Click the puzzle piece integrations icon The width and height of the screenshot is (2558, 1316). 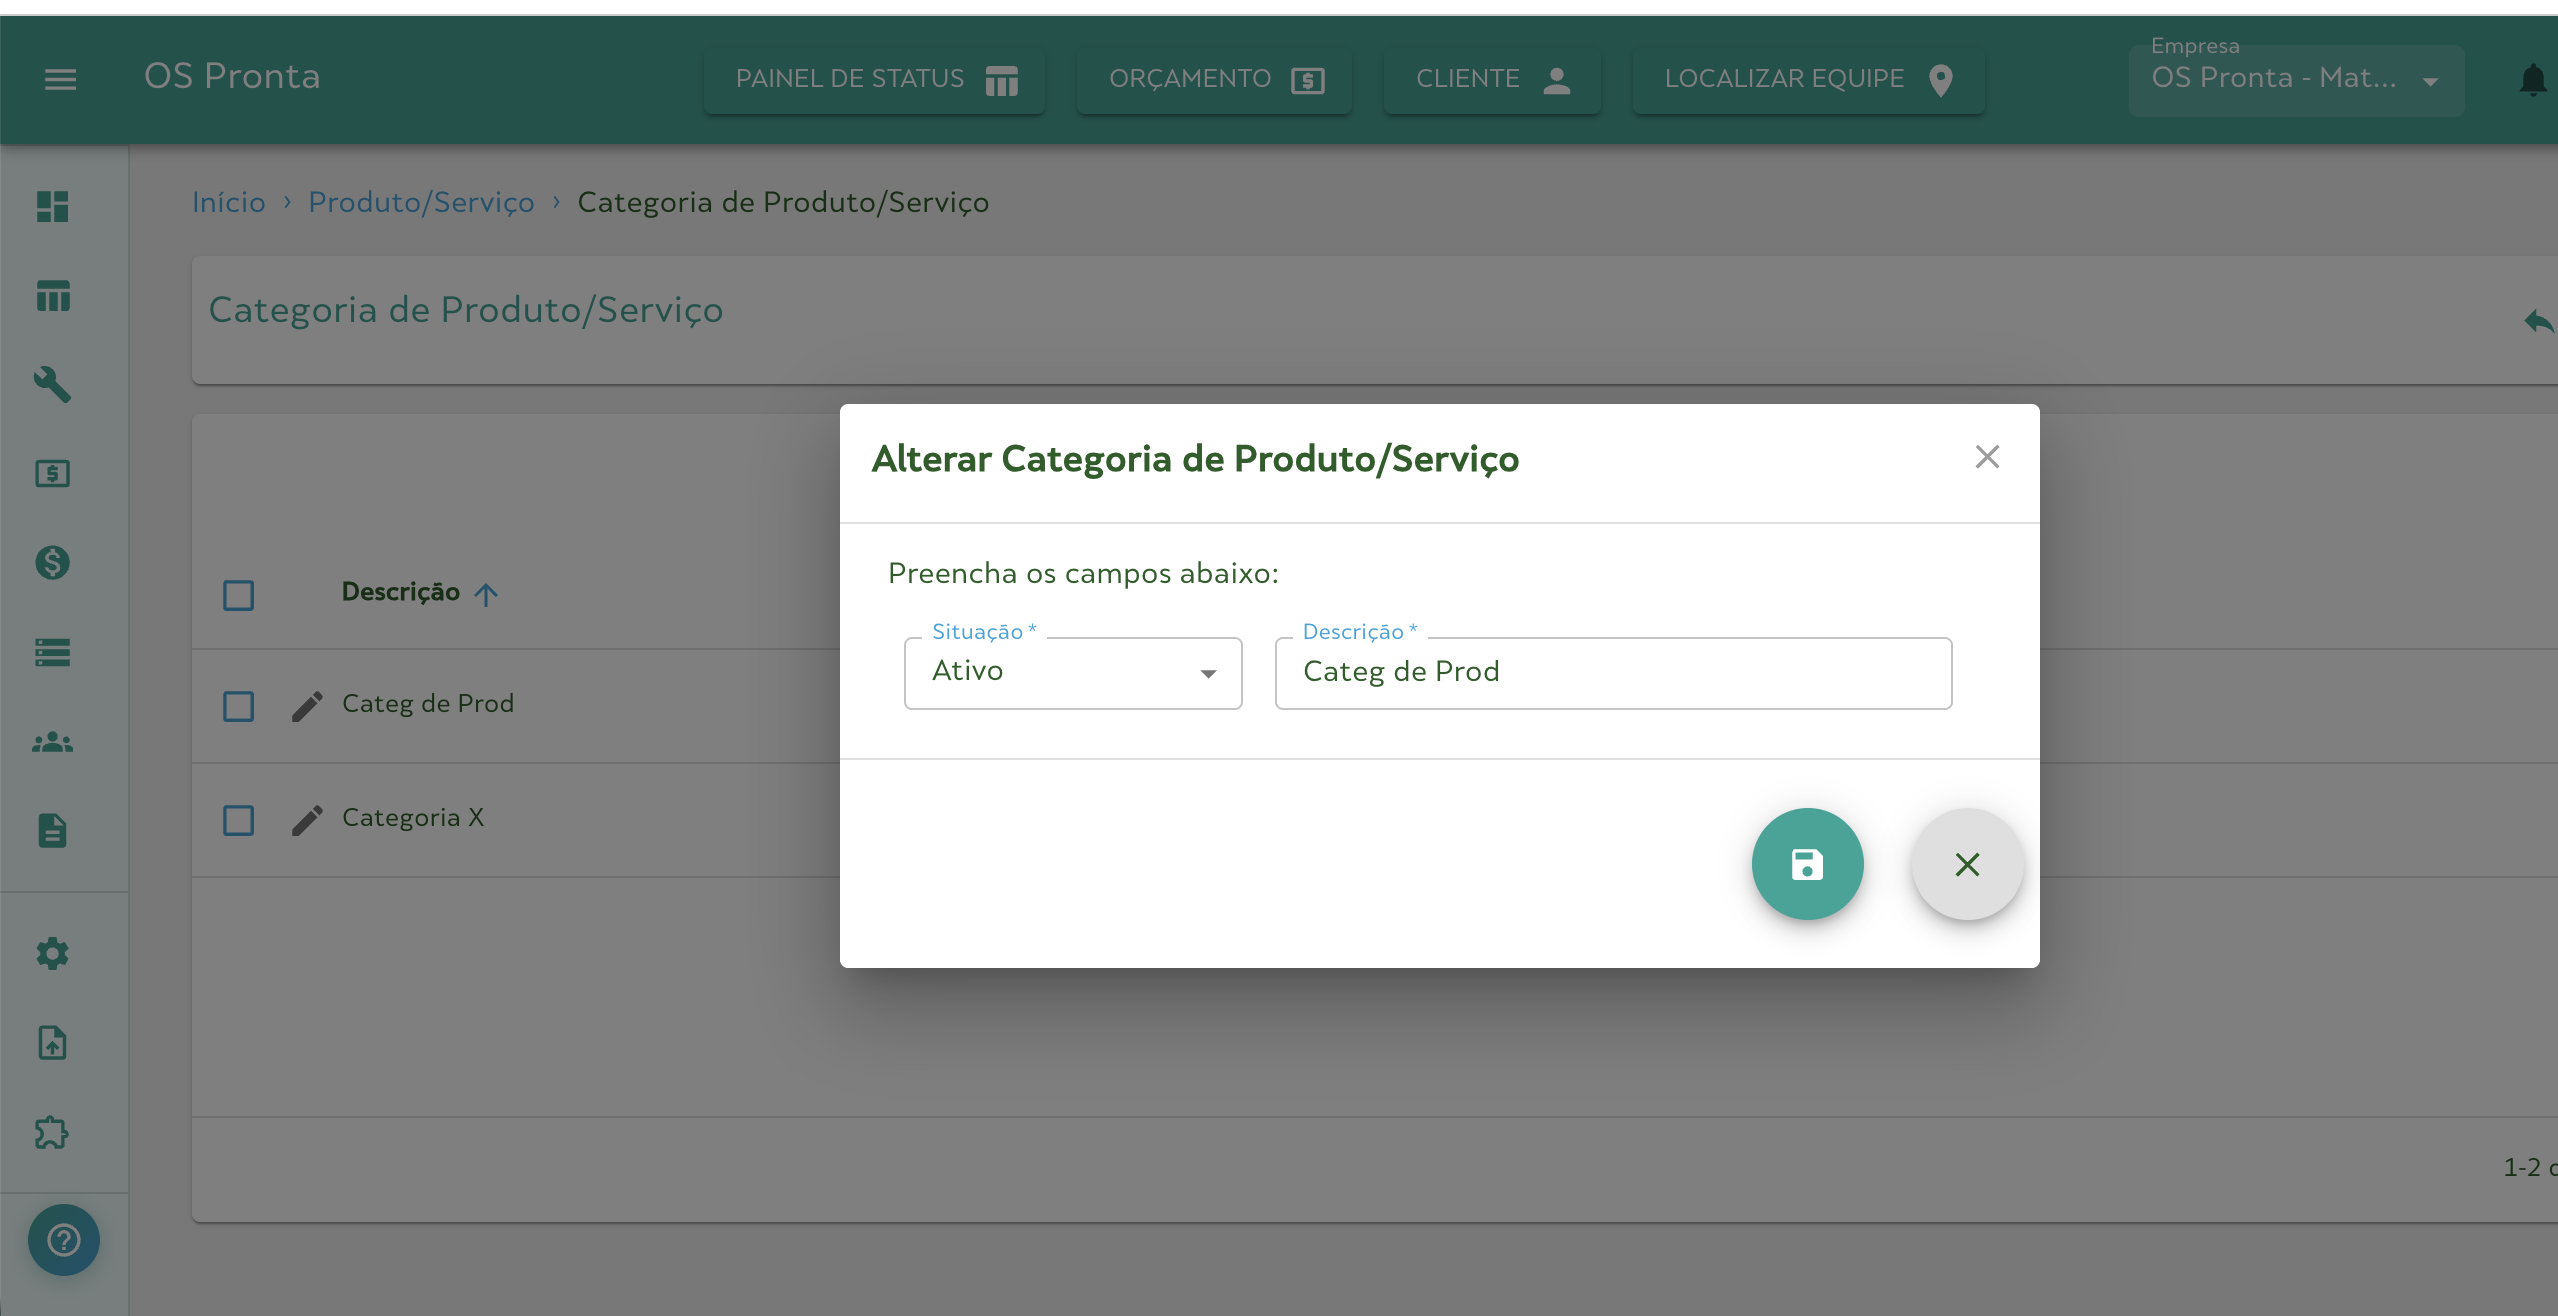[52, 1133]
